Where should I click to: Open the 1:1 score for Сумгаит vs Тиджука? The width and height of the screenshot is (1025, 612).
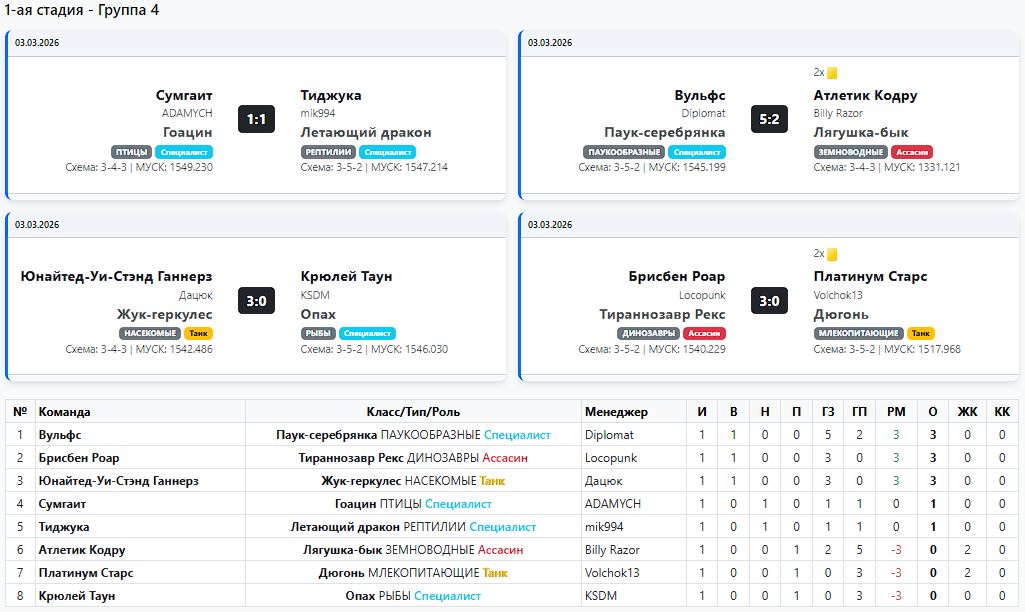pyautogui.click(x=256, y=120)
